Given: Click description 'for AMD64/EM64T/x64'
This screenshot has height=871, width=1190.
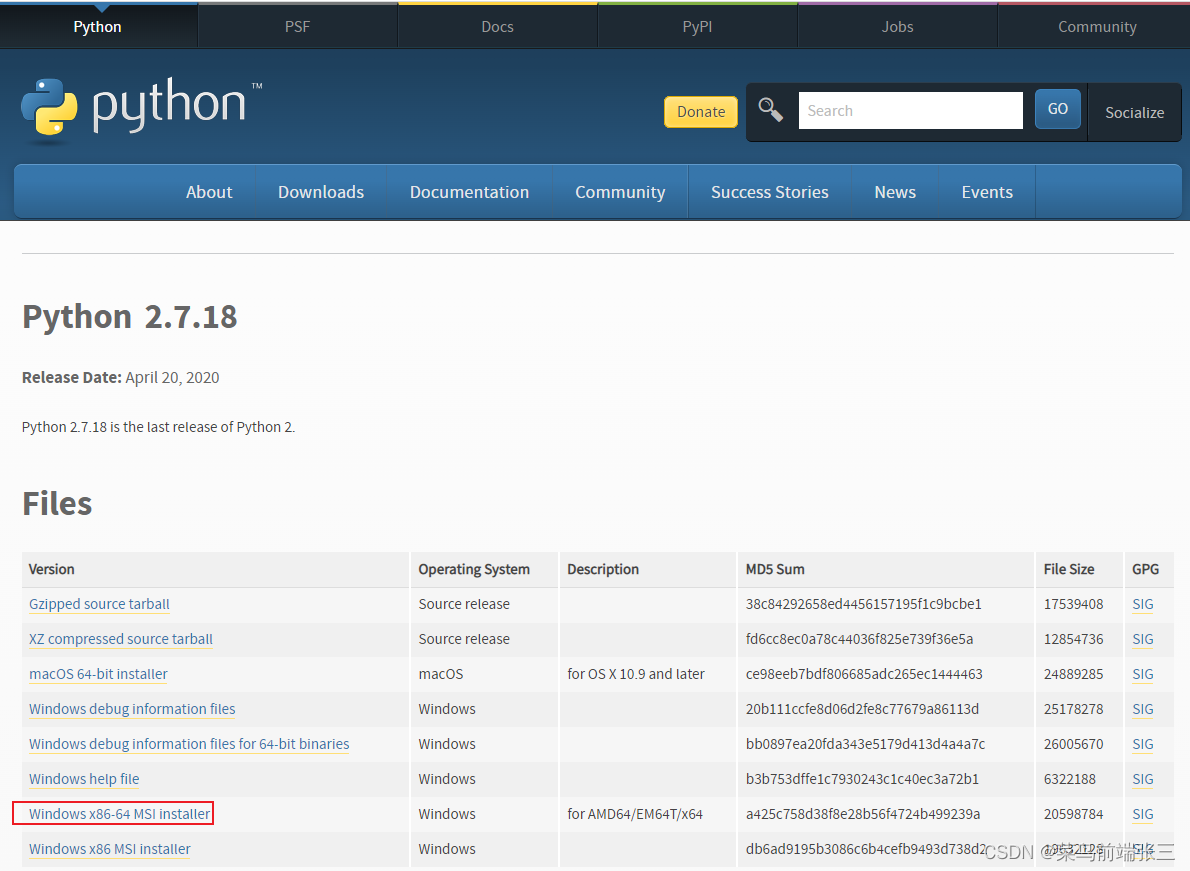Looking at the screenshot, I should pos(634,813).
